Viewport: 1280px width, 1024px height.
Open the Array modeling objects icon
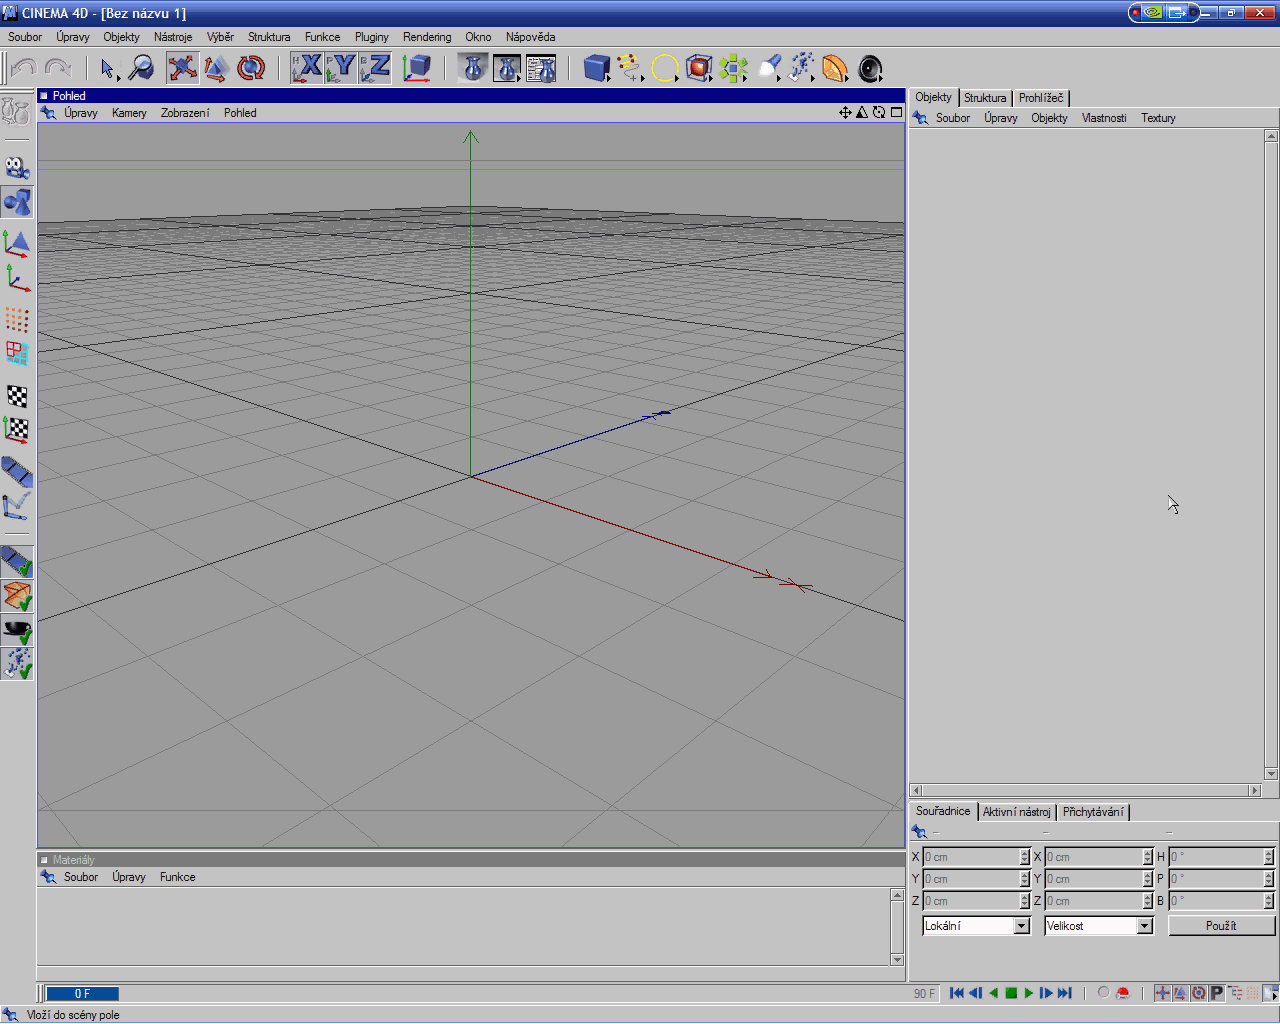click(x=733, y=68)
